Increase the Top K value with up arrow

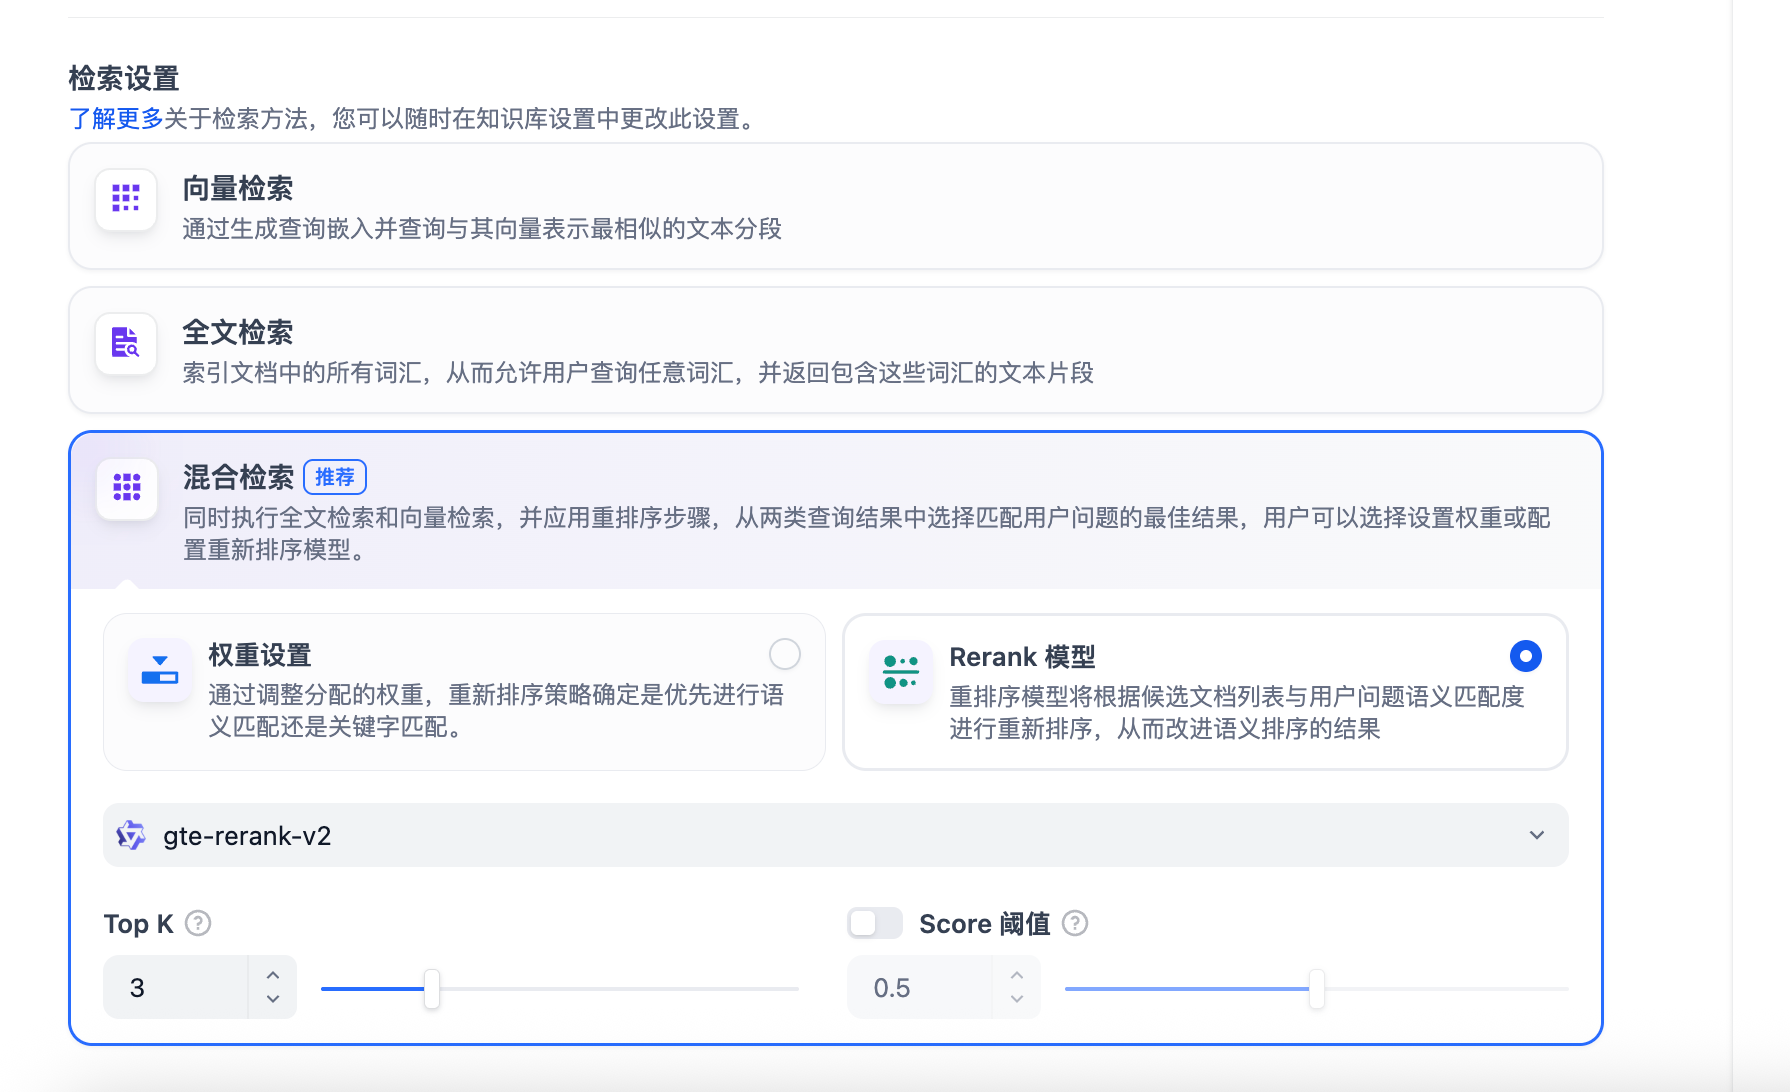273,975
